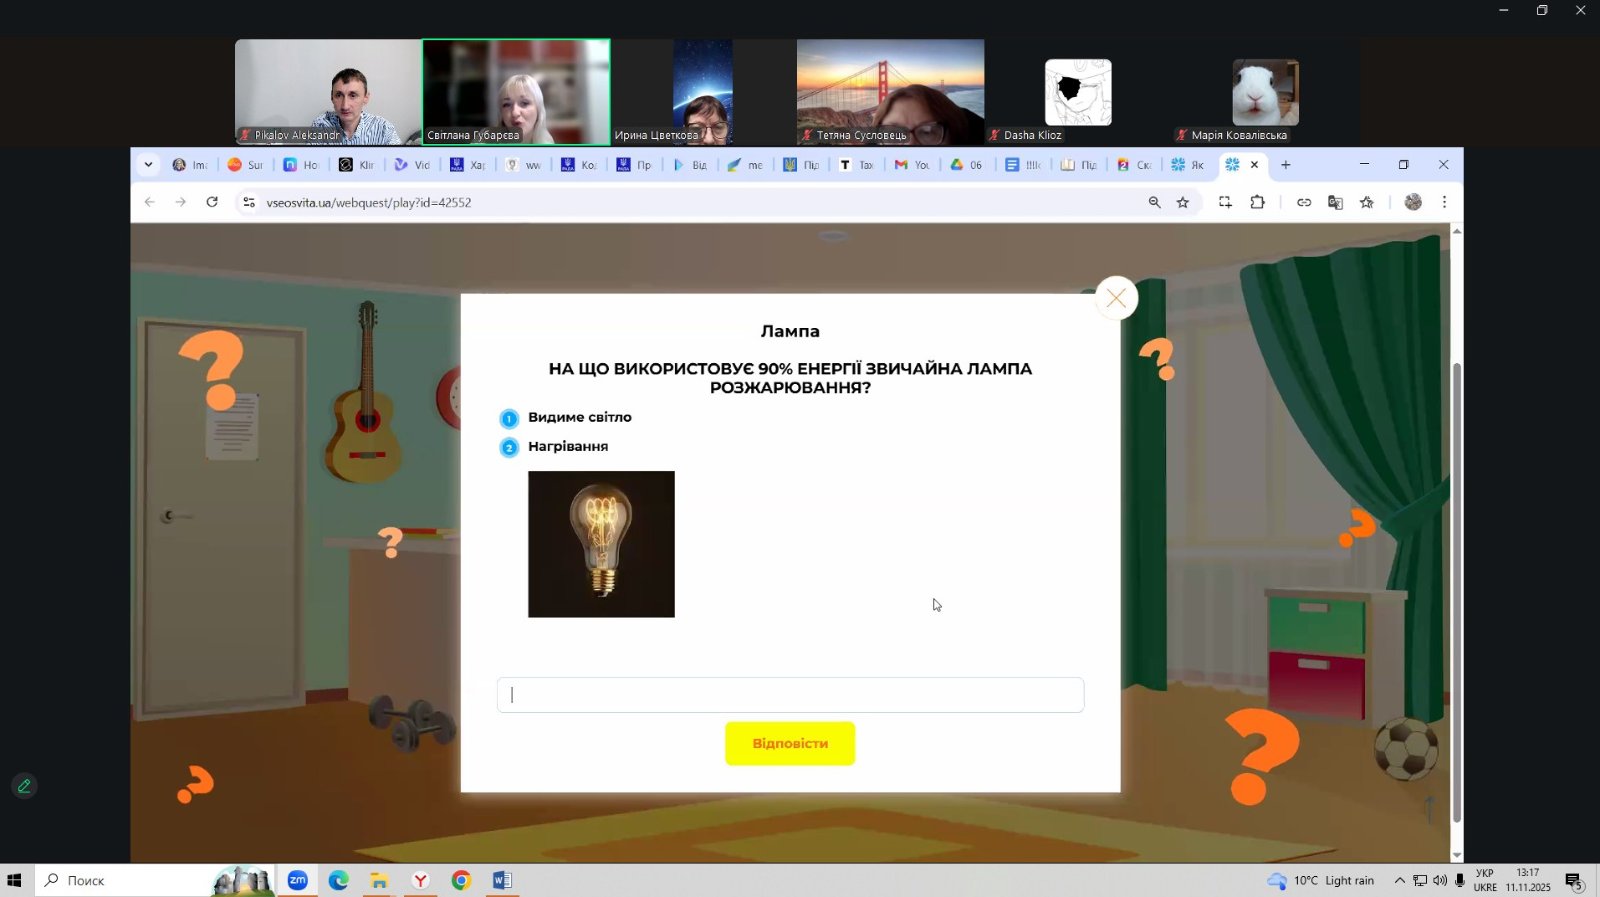Toggle the volume icon in system tray

click(x=1440, y=881)
